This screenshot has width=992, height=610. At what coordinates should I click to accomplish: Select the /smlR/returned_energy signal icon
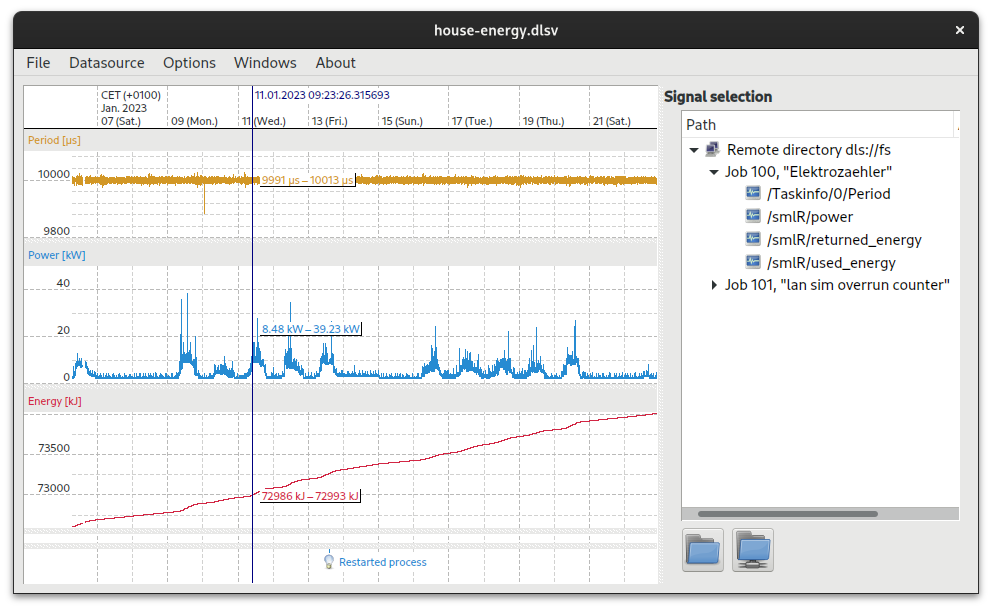(752, 239)
